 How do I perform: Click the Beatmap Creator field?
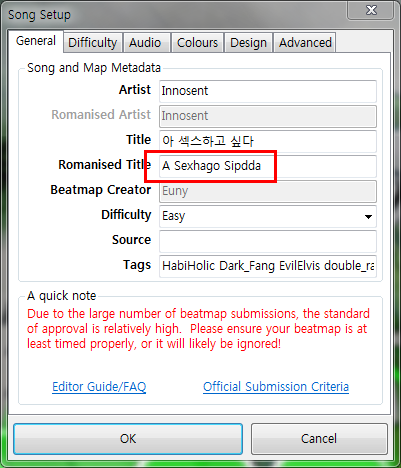click(268, 191)
